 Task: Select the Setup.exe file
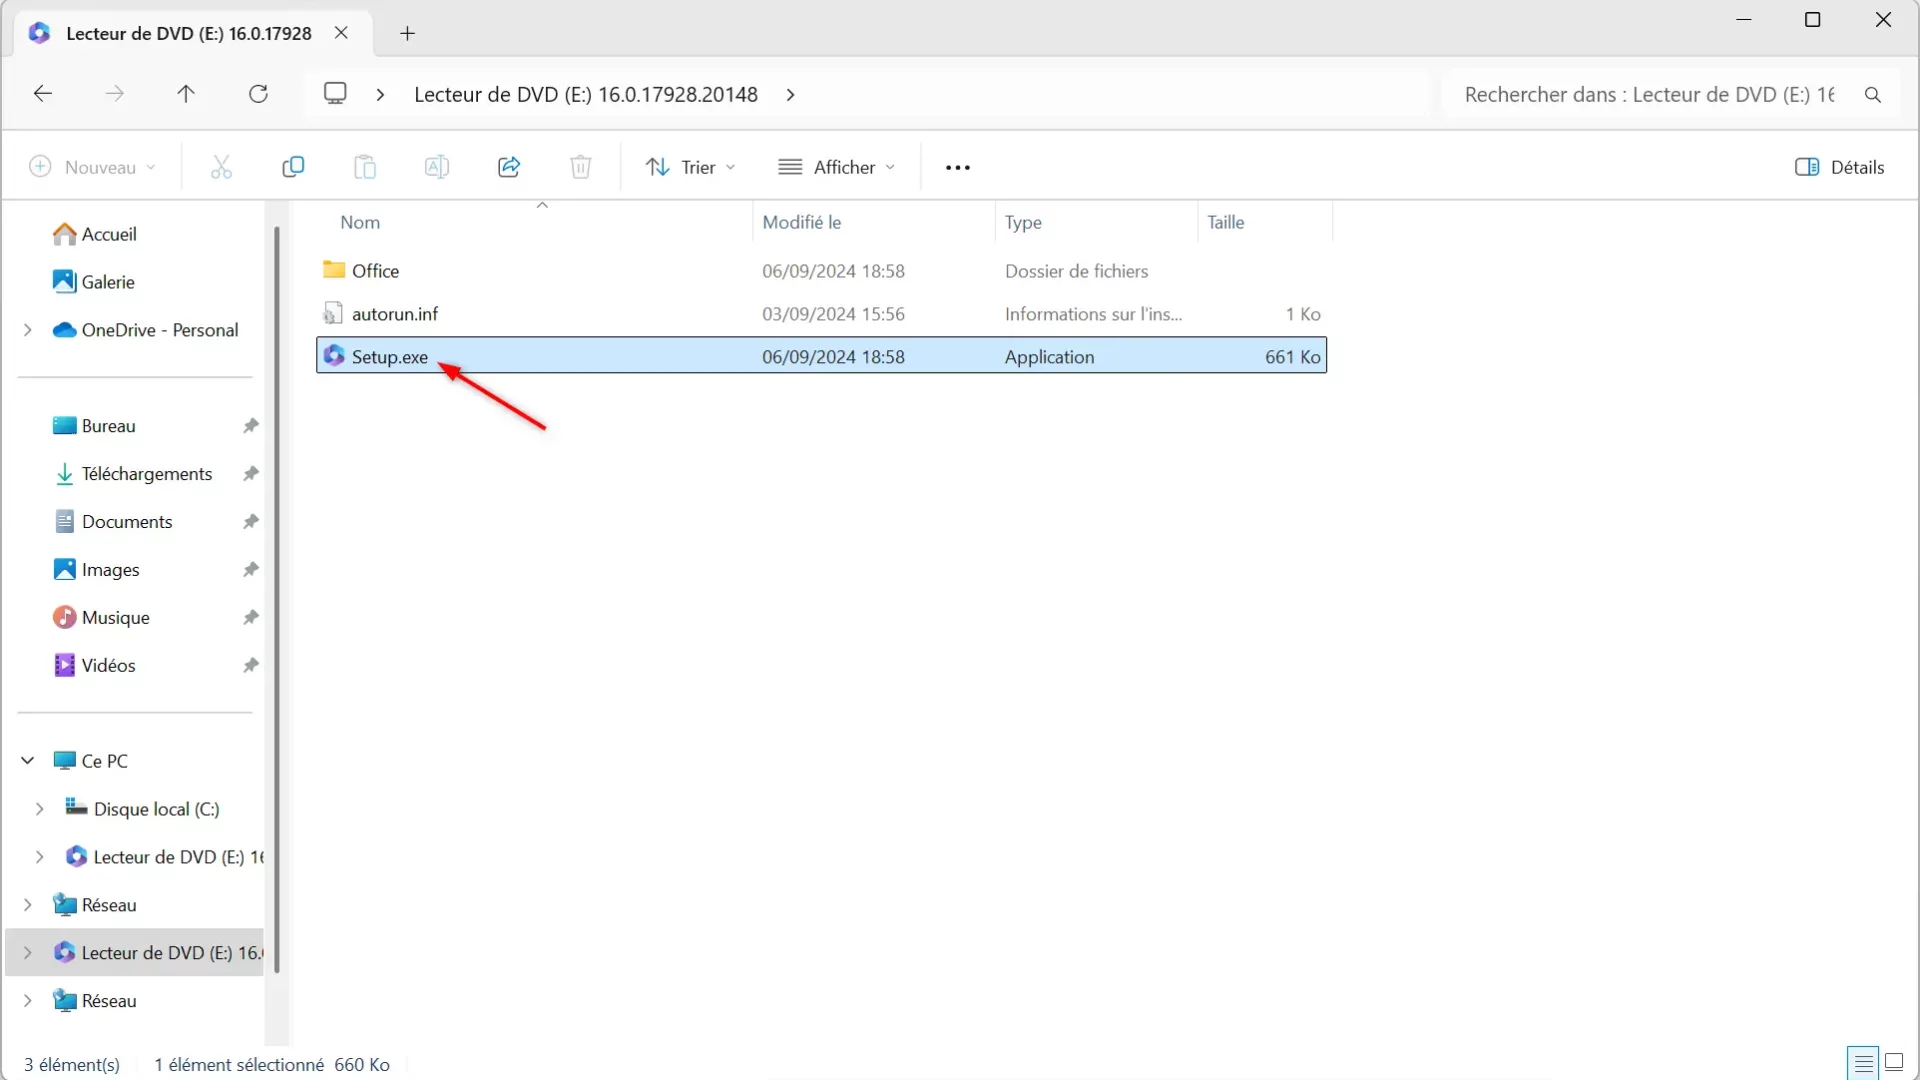pyautogui.click(x=821, y=356)
